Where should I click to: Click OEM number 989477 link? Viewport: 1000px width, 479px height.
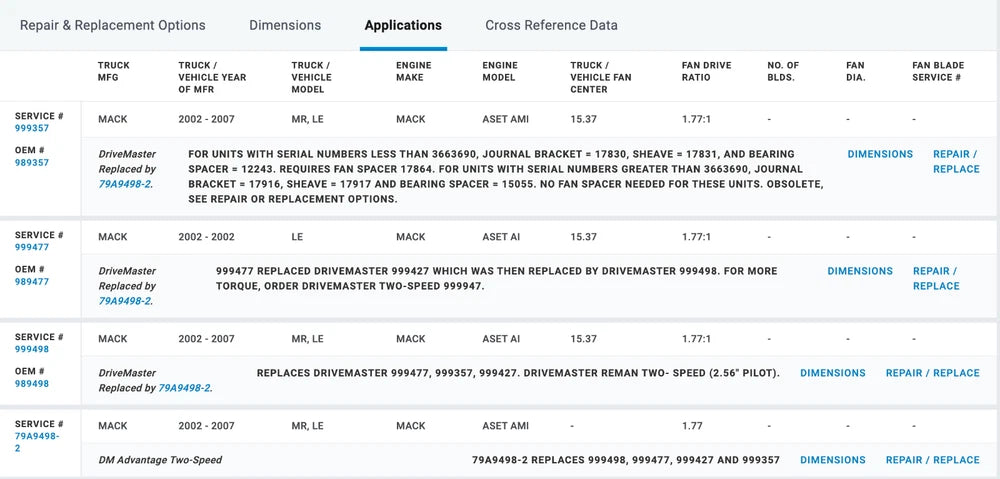32,282
